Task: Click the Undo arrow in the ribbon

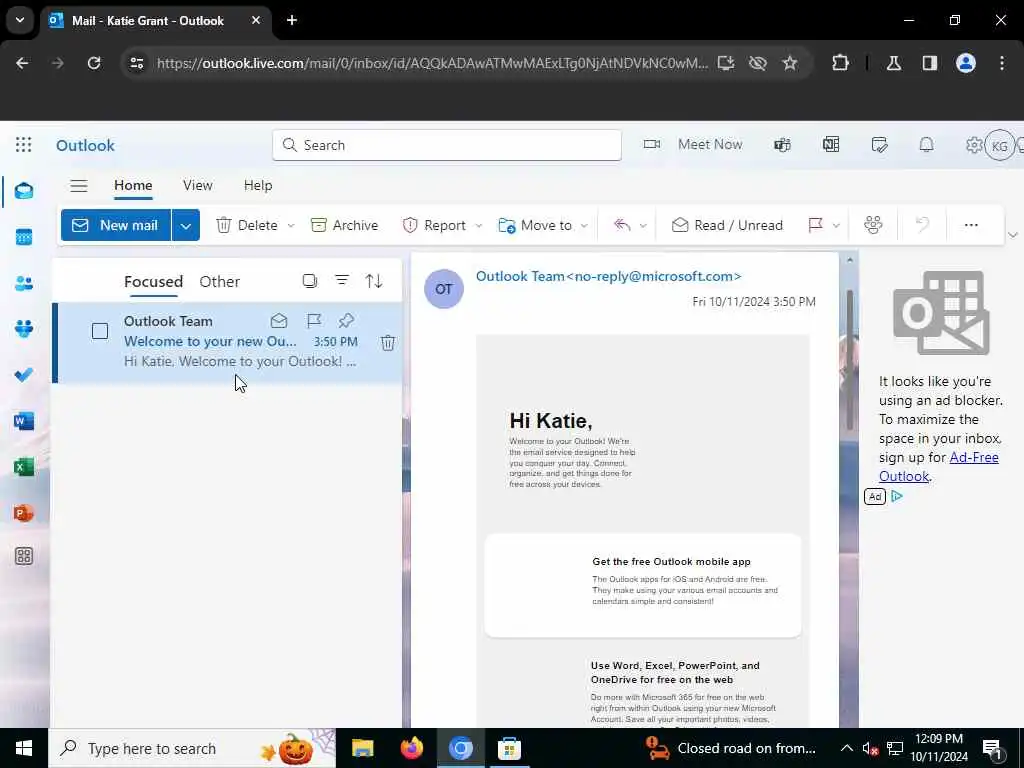Action: [x=922, y=225]
